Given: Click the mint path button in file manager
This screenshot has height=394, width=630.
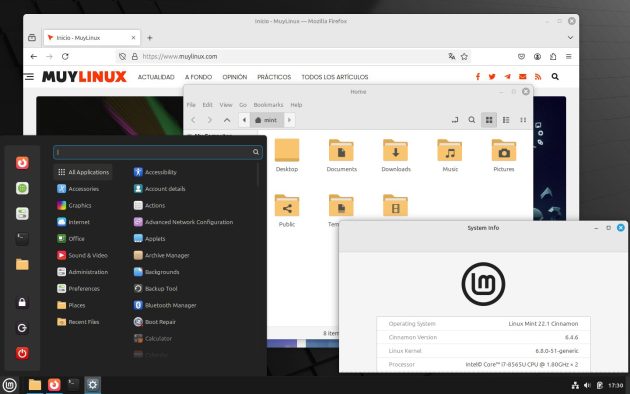Looking at the screenshot, I should pos(266,120).
